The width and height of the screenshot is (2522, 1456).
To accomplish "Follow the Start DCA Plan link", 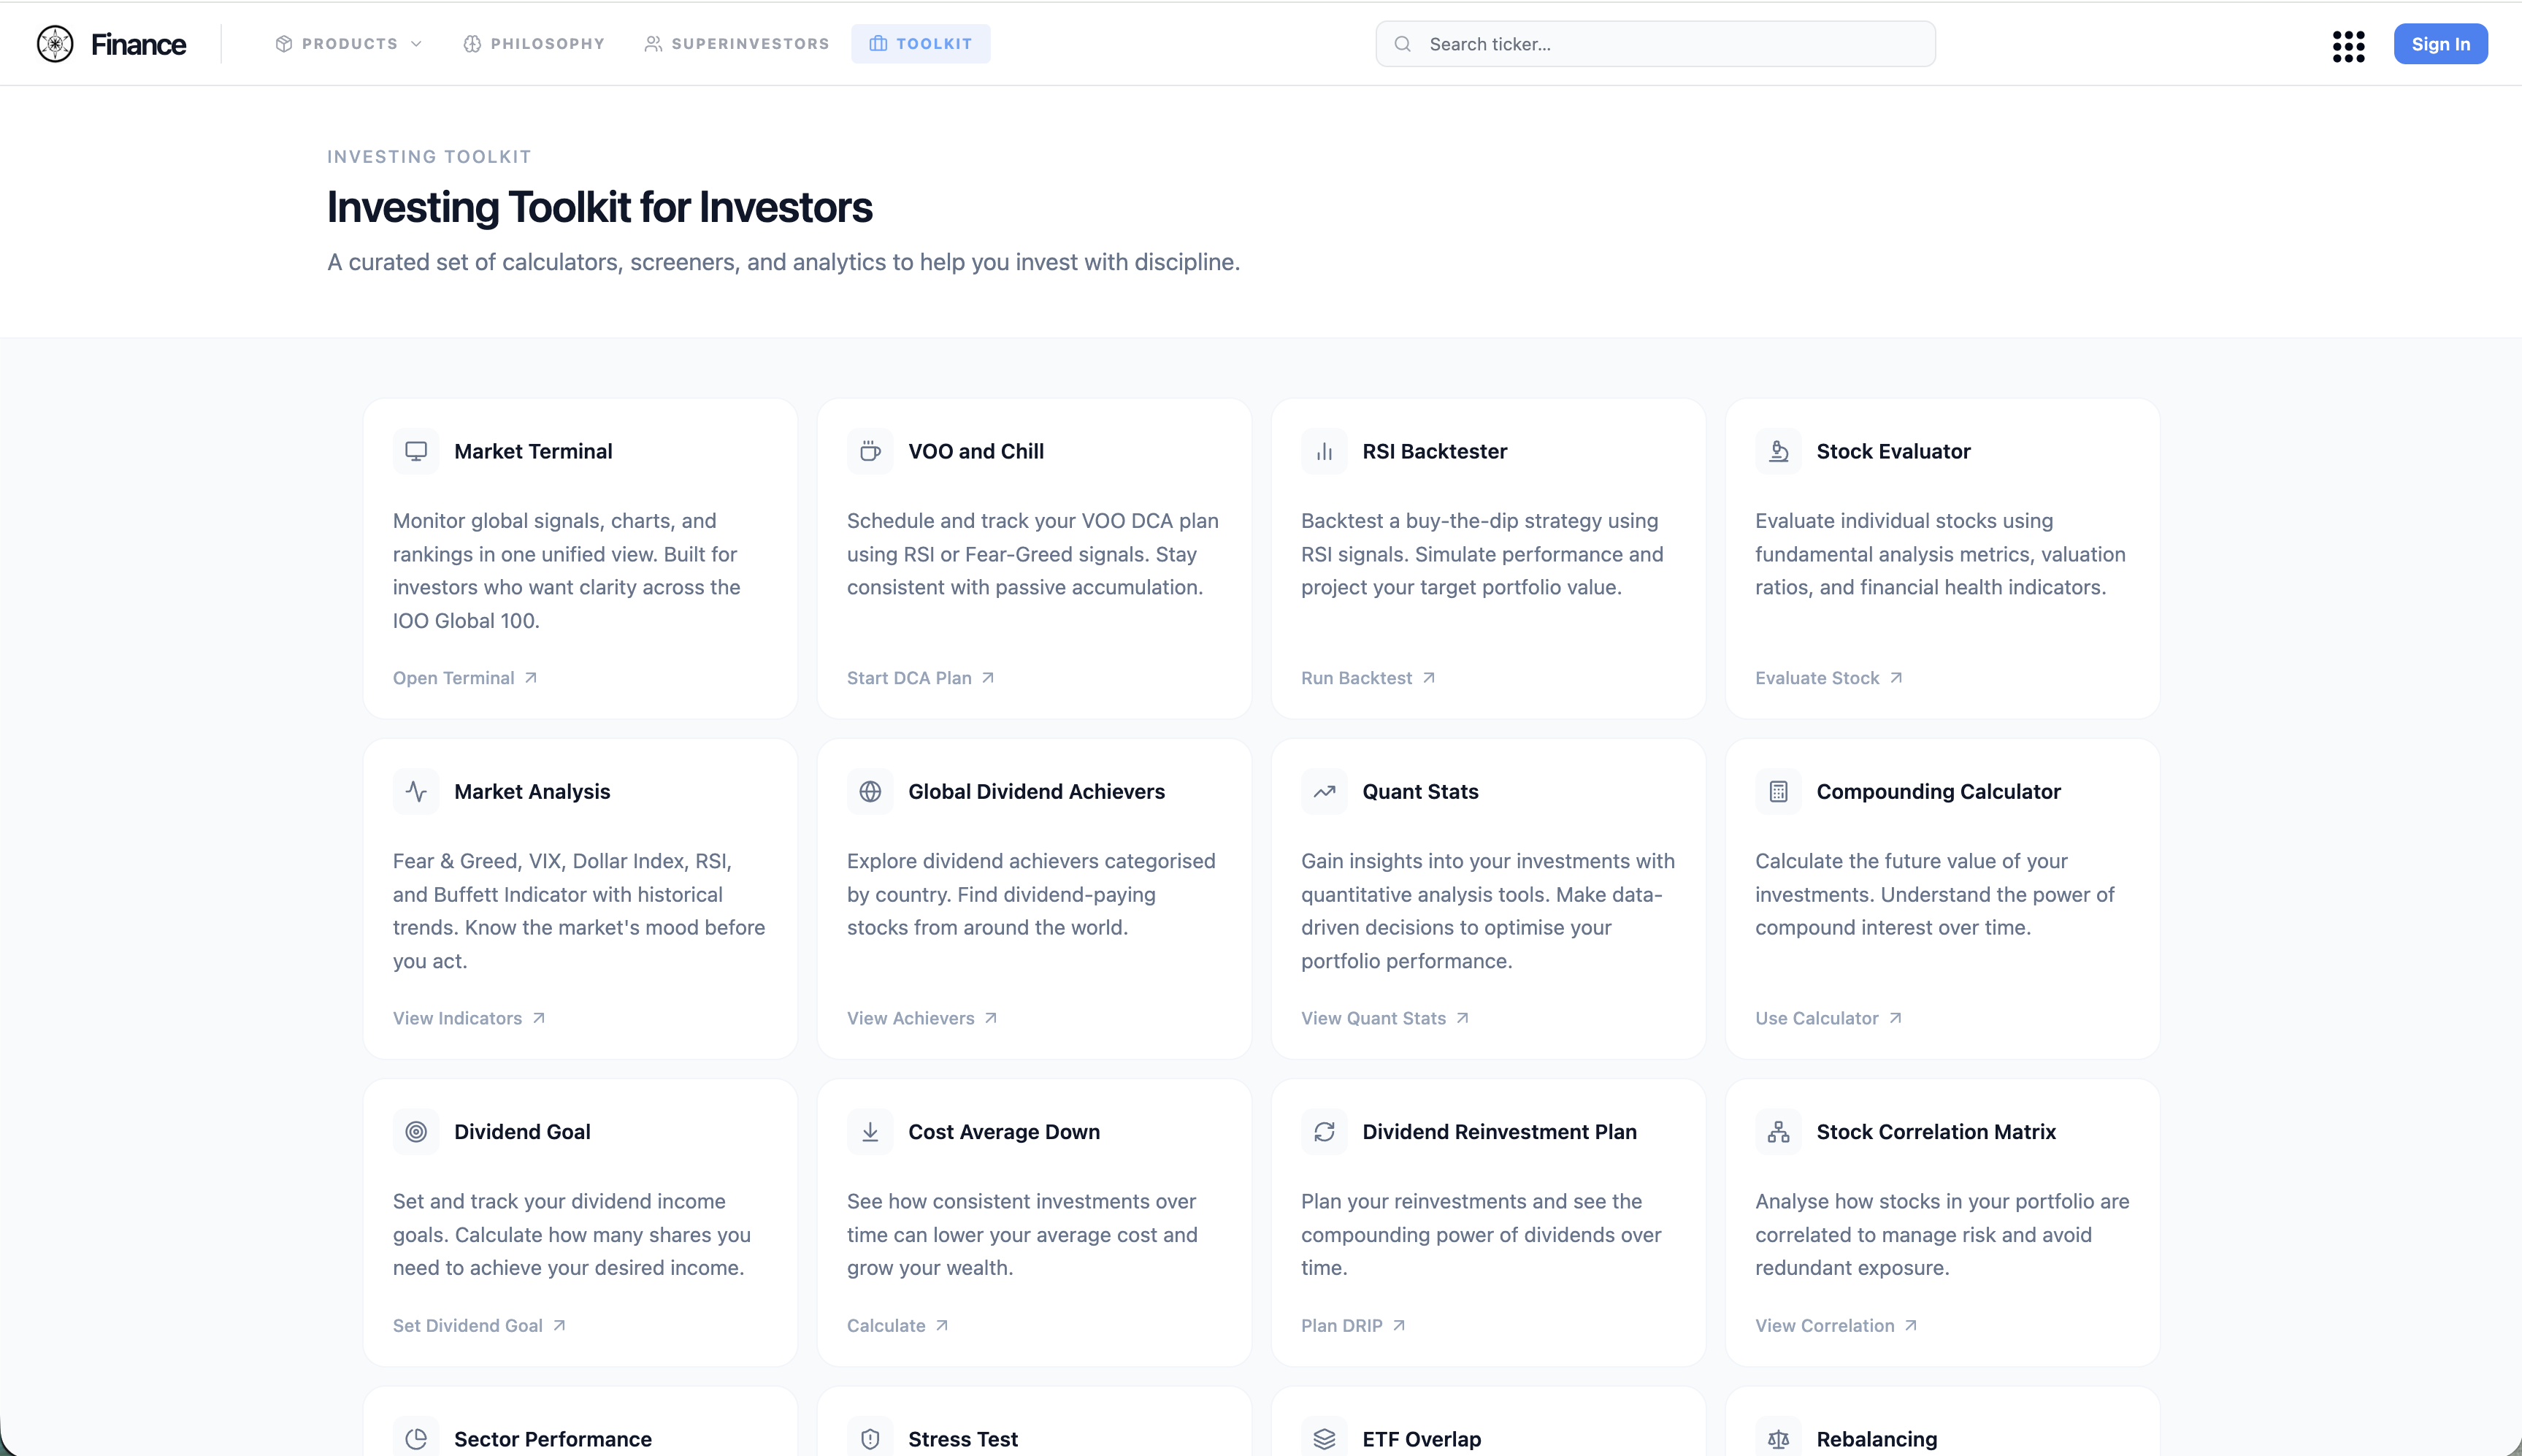I will coord(920,678).
